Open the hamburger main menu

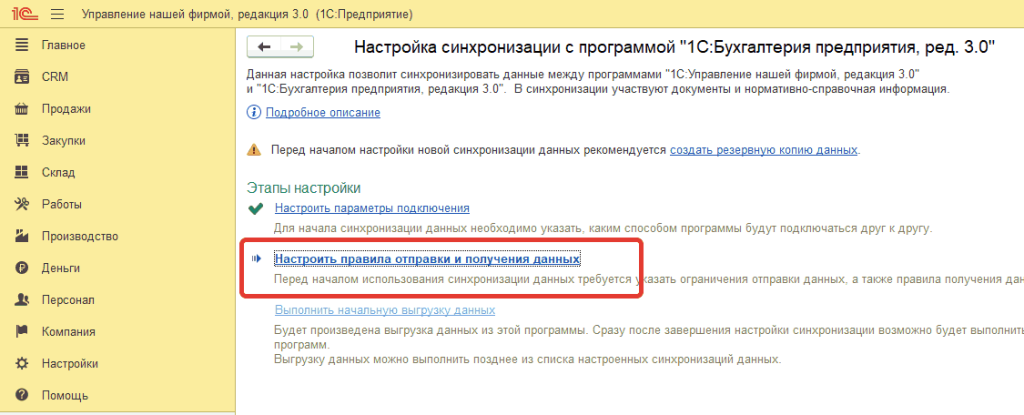(x=57, y=14)
